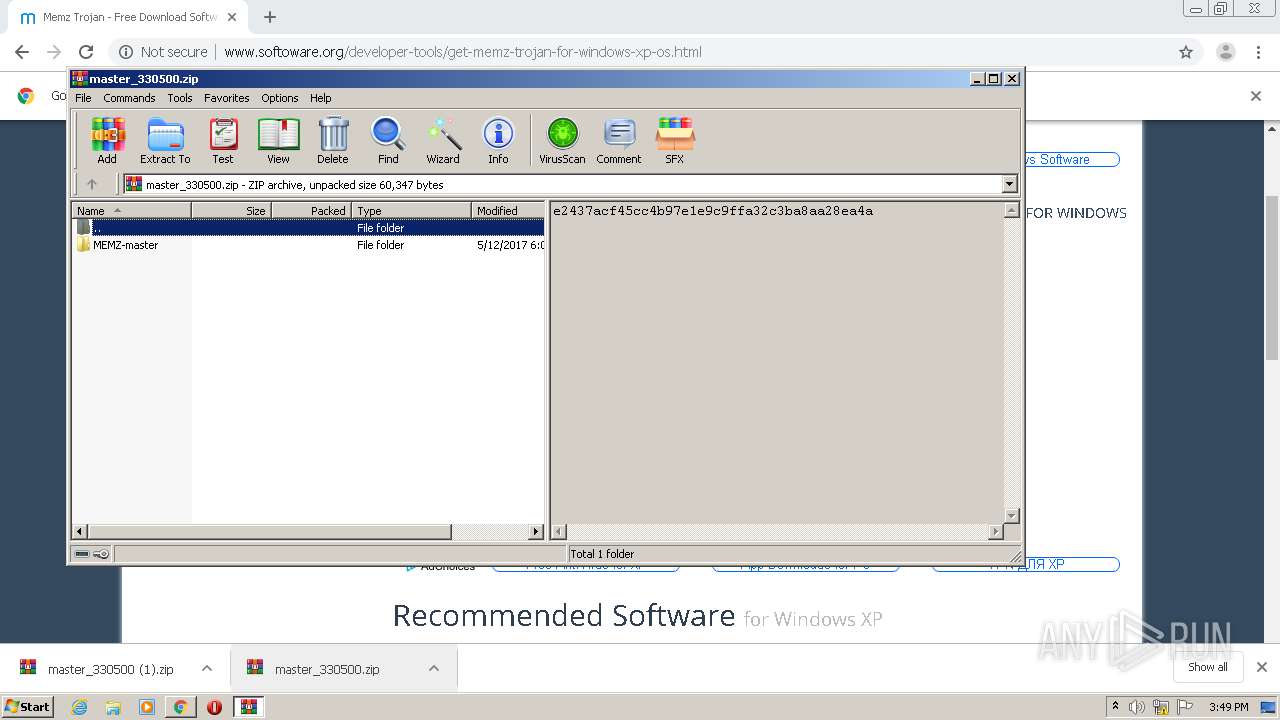Screen dimensions: 1280x720
Task: Sort by the Type column header
Action: [x=411, y=210]
